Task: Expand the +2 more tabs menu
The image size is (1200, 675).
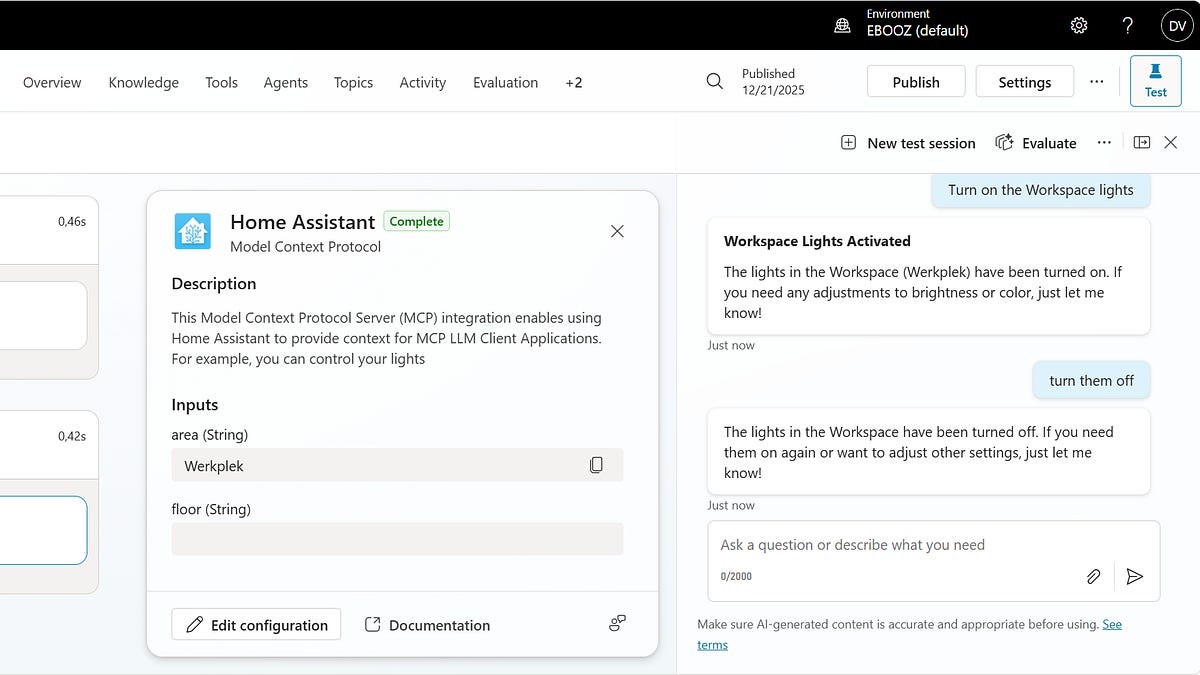Action: [x=574, y=82]
